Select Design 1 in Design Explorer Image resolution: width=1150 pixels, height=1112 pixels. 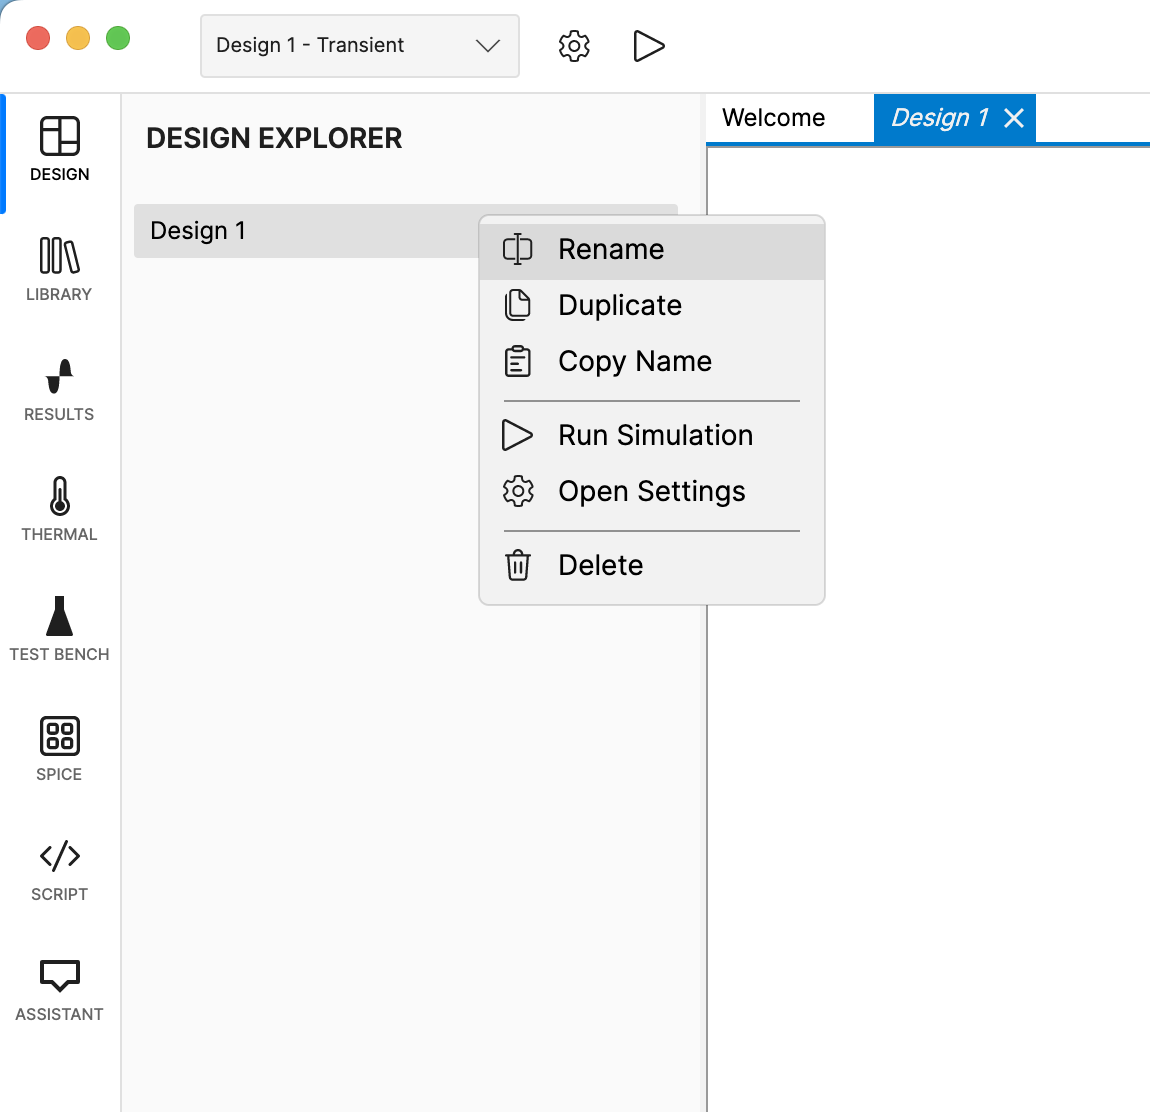(x=300, y=231)
